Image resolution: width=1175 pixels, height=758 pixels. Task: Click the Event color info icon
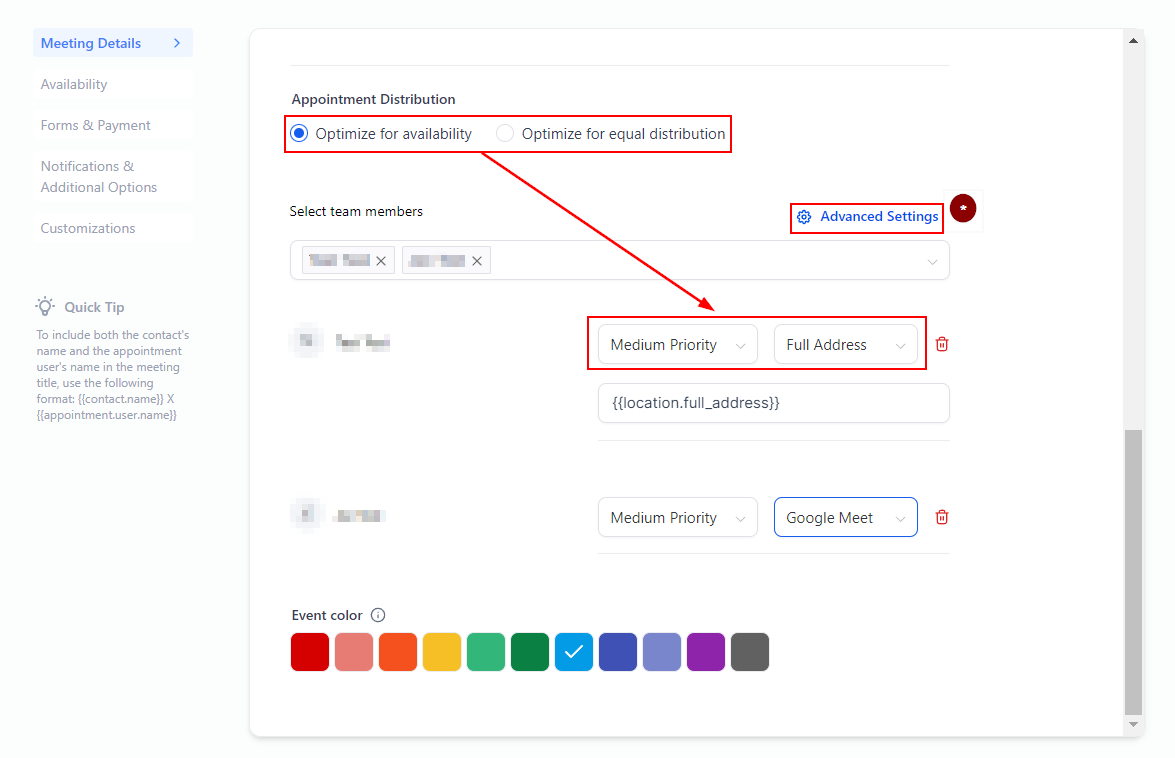point(378,615)
